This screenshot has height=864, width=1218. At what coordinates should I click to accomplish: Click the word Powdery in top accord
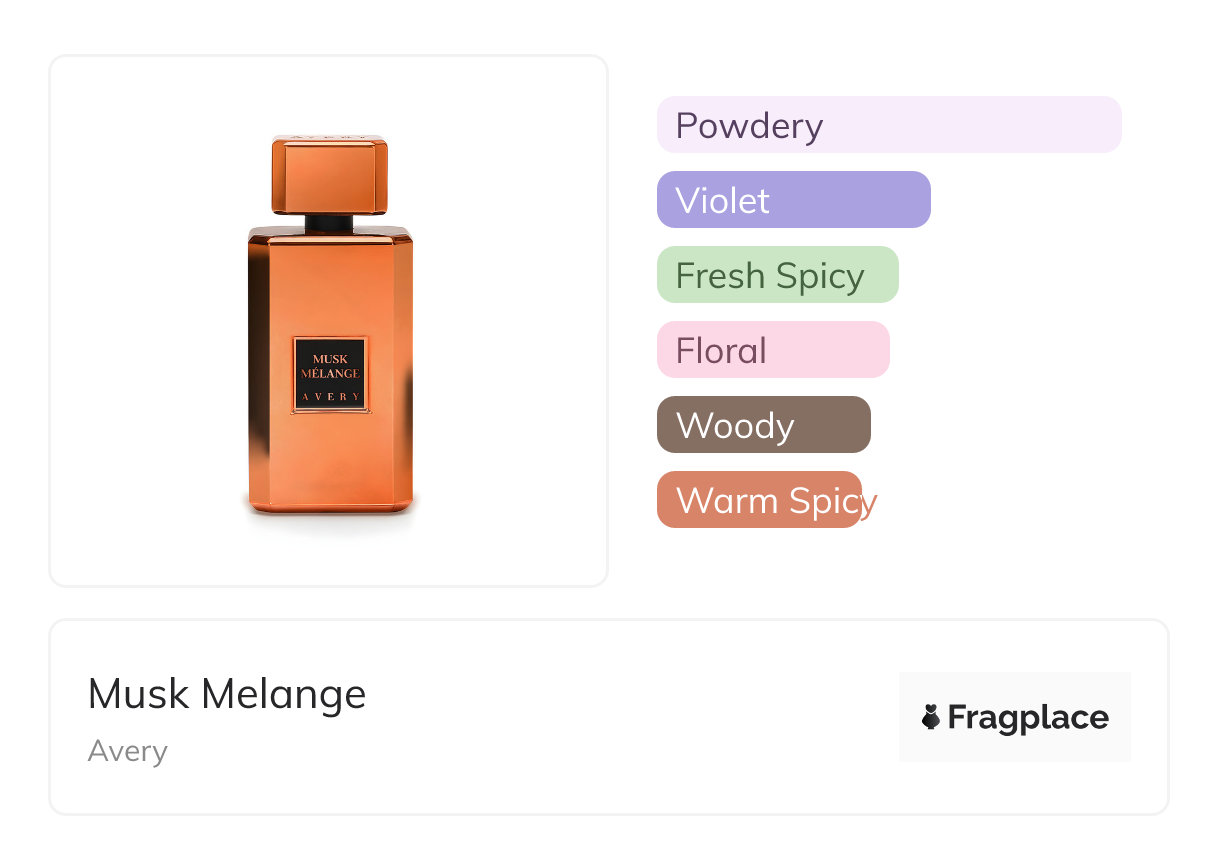coord(749,126)
